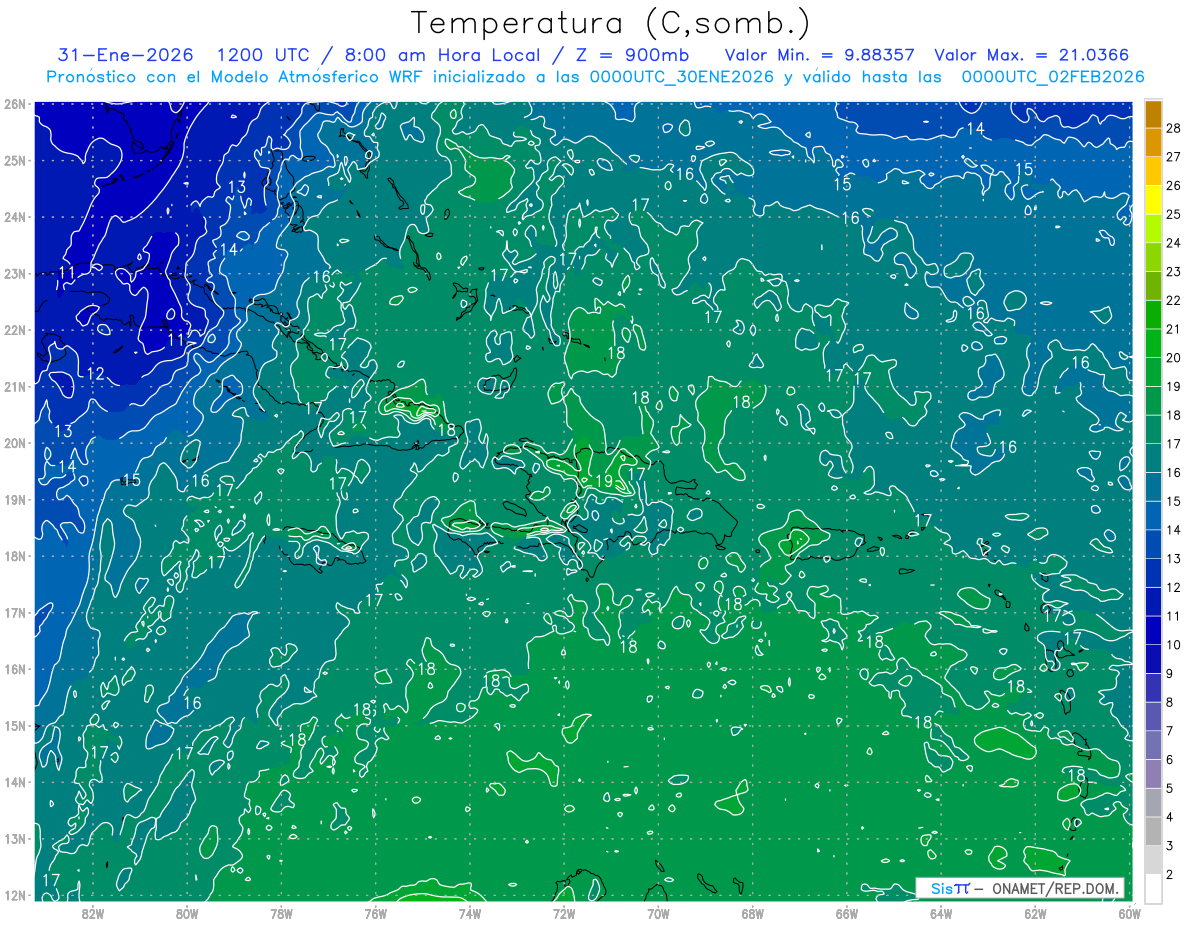Viewport: 1200px width, 927px height.
Task: Click the 66W longitude axis label
Action: tap(846, 912)
